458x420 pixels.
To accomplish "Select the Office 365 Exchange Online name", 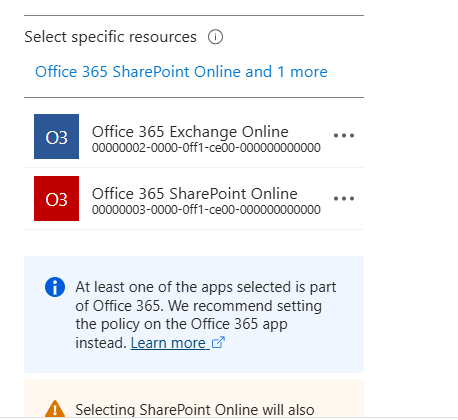I will pyautogui.click(x=190, y=132).
